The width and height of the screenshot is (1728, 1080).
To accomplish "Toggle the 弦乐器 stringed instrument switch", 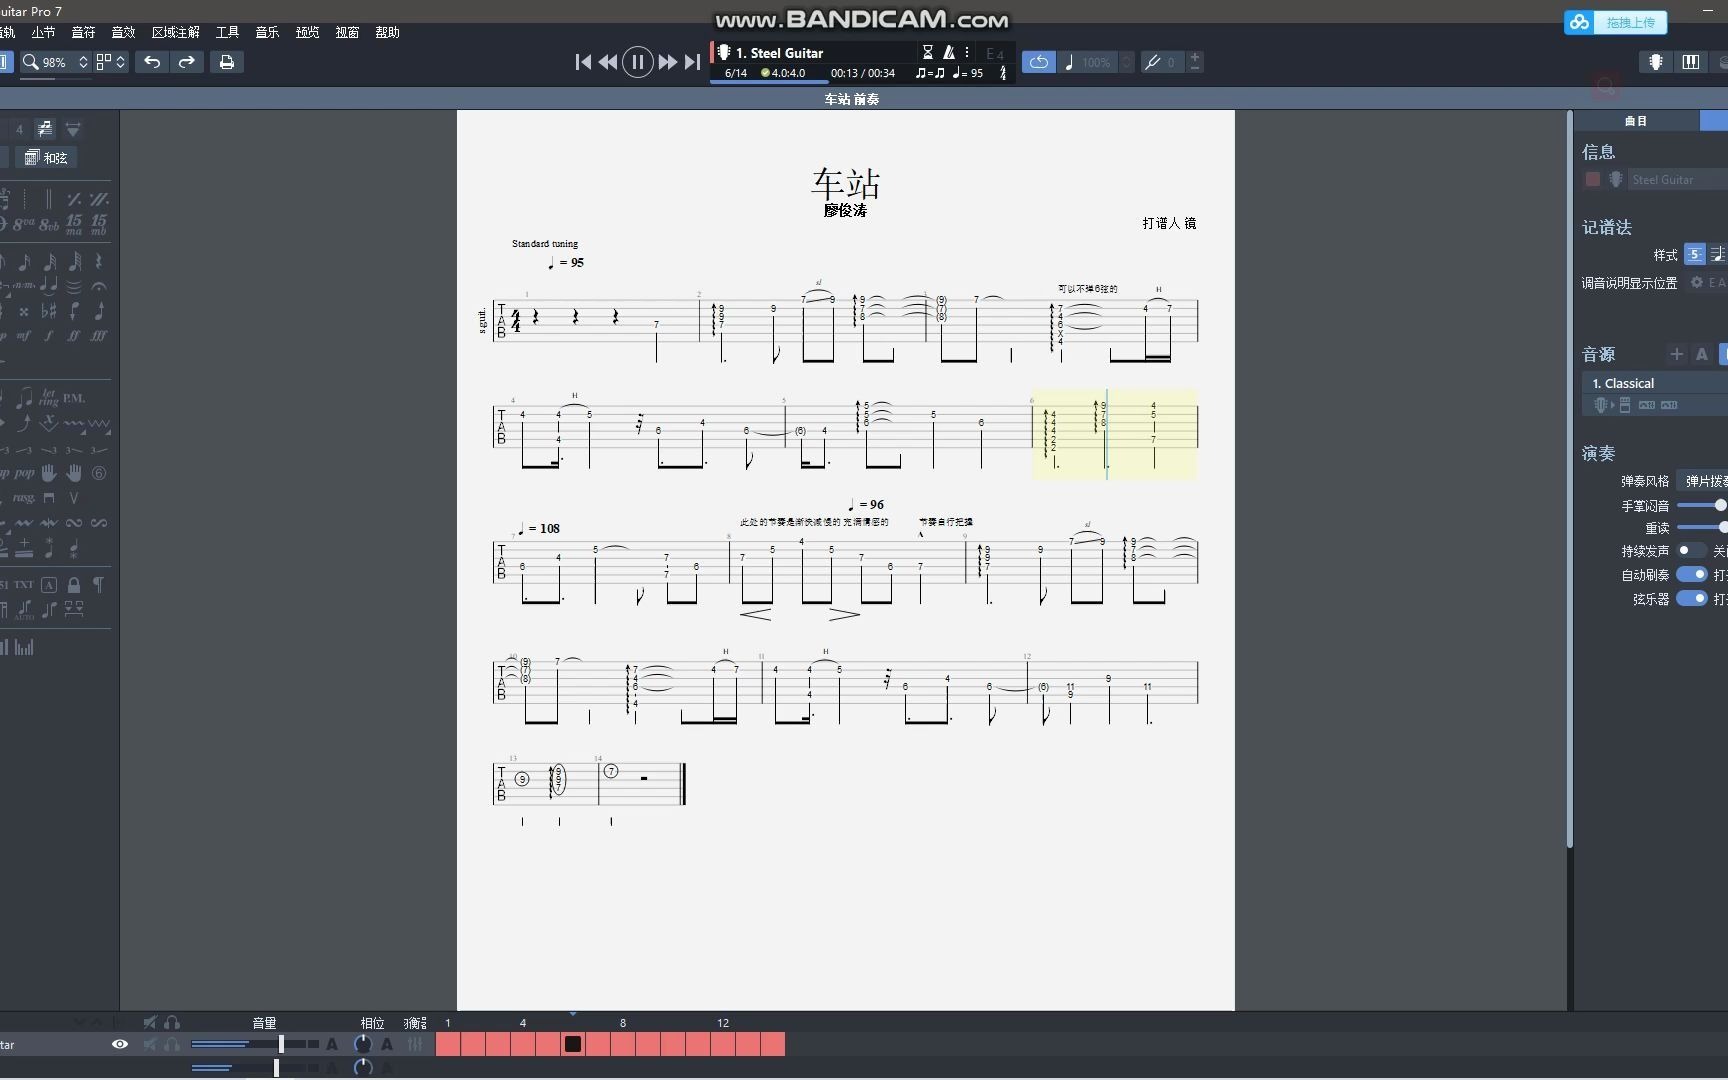I will click(x=1692, y=598).
